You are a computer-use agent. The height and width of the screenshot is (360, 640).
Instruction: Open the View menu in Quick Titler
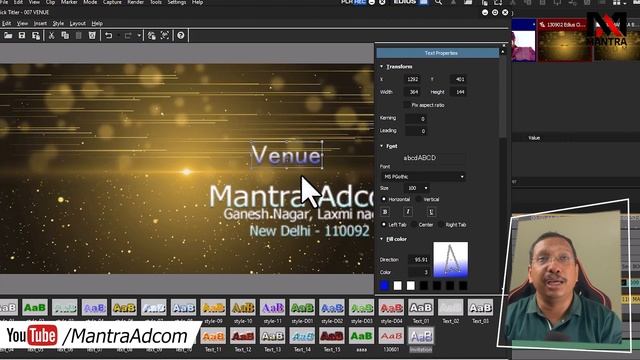22,23
